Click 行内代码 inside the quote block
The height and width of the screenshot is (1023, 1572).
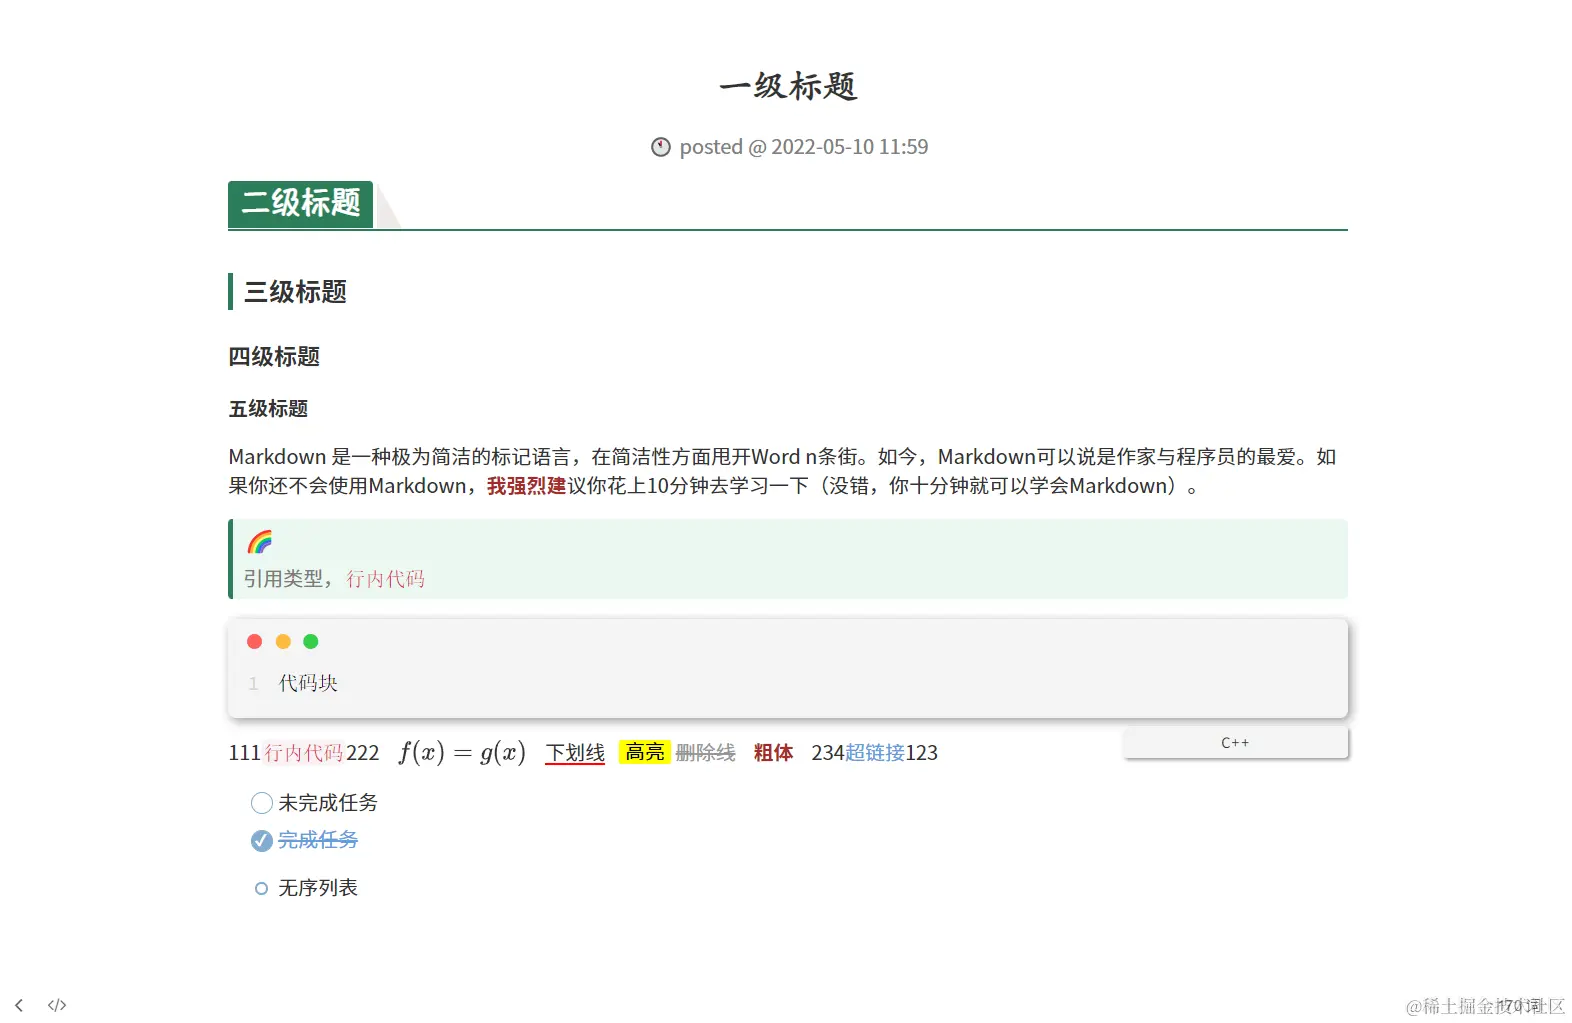(386, 579)
